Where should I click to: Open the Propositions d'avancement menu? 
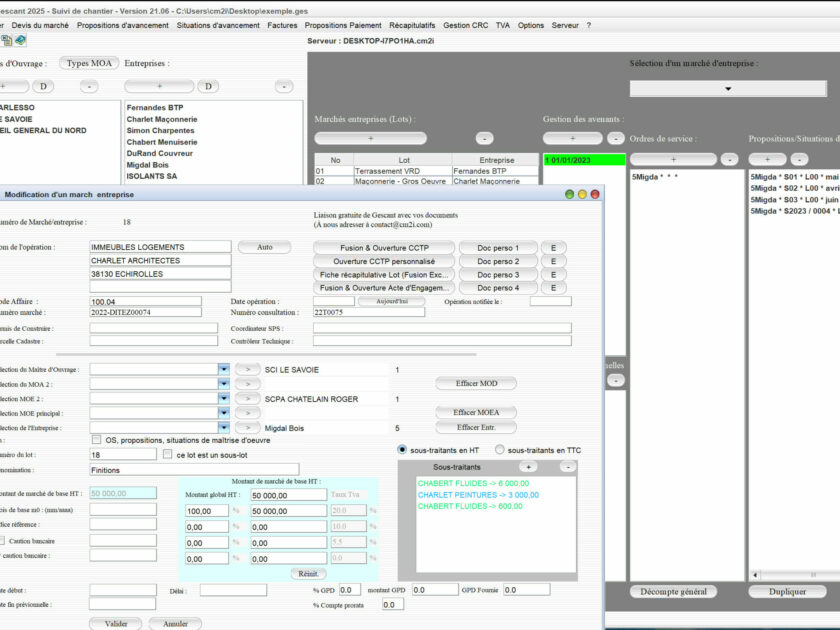(123, 25)
